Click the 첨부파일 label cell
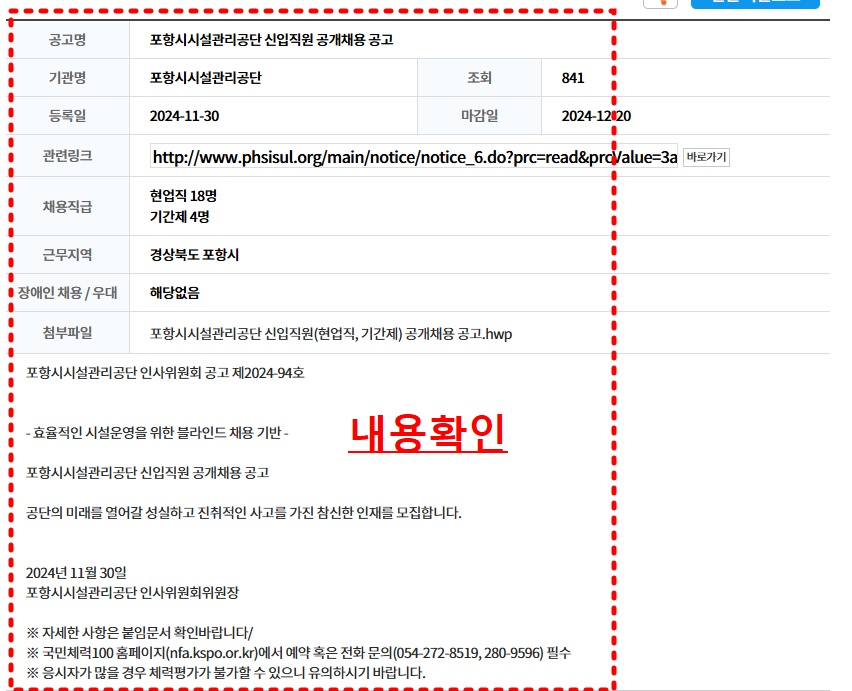This screenshot has height=691, width=852. [x=68, y=332]
